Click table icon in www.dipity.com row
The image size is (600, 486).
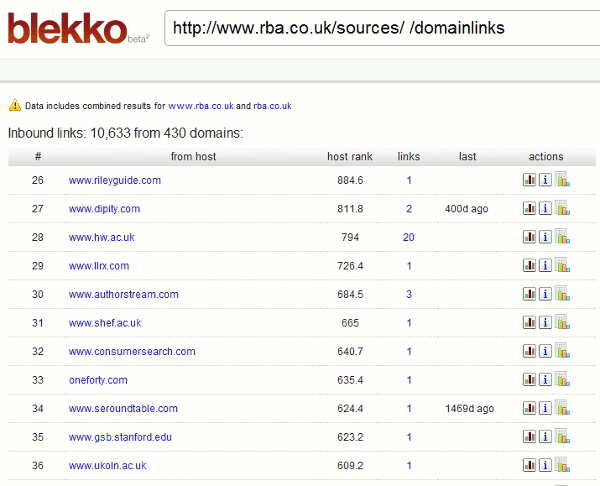click(562, 207)
